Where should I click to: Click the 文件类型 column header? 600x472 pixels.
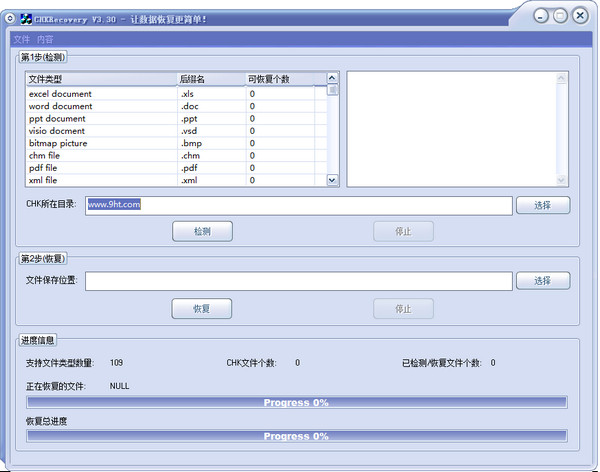[x=102, y=79]
